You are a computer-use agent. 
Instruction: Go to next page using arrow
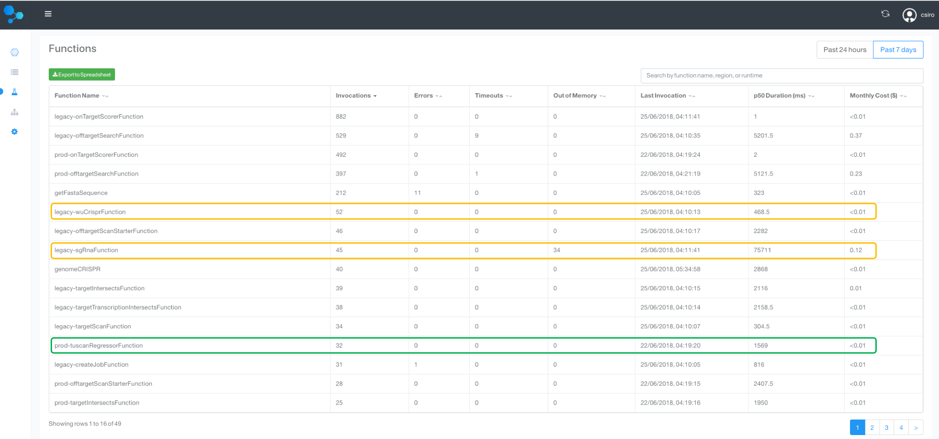click(916, 427)
